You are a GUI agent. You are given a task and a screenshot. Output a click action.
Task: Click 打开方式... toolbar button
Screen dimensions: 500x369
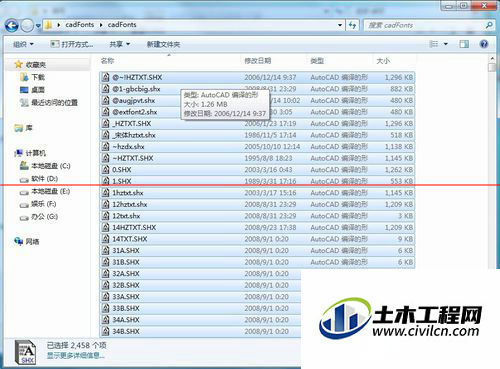(x=72, y=44)
